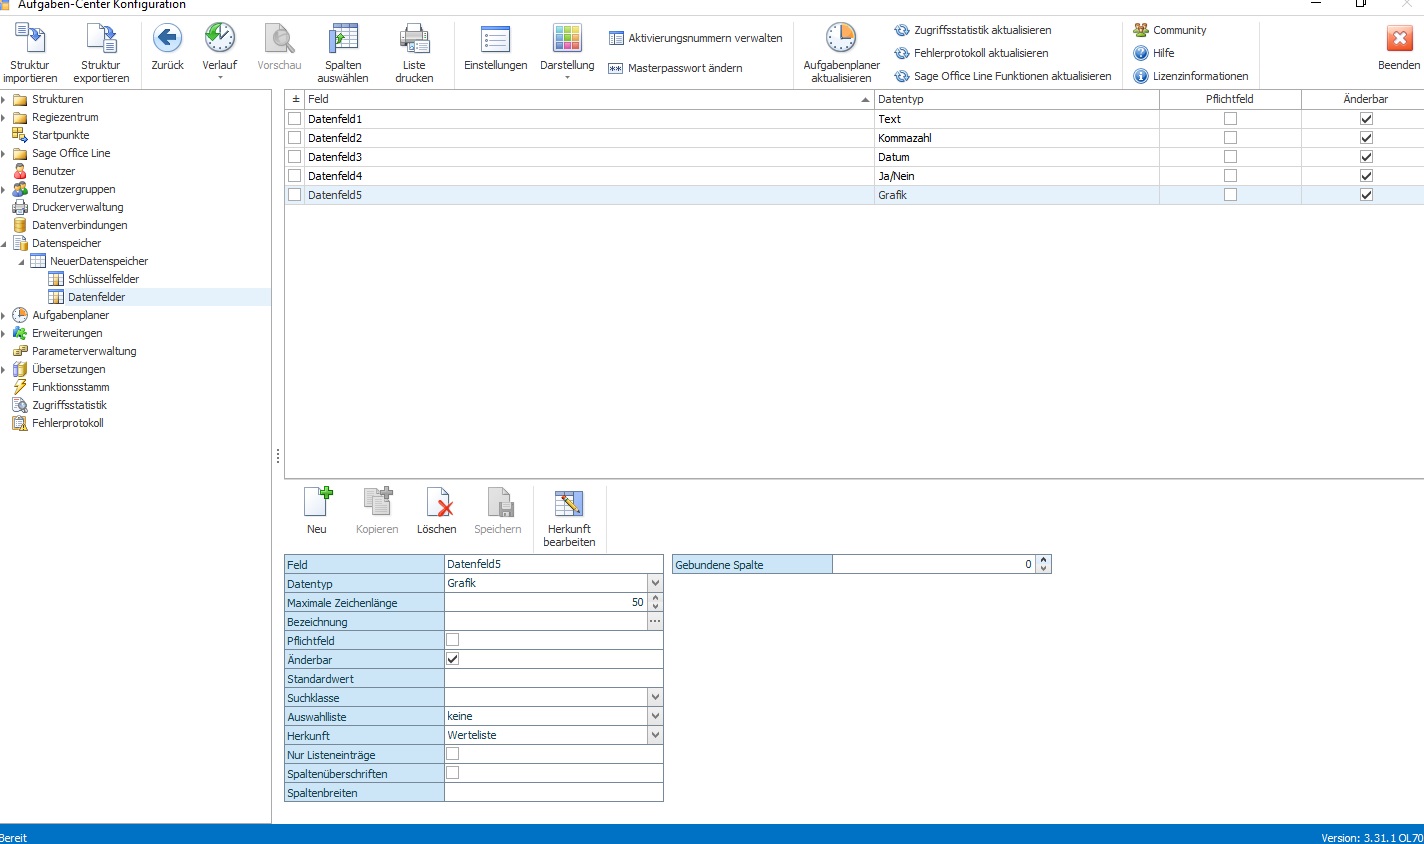
Task: Open Community link in toolbar
Action: point(1180,30)
